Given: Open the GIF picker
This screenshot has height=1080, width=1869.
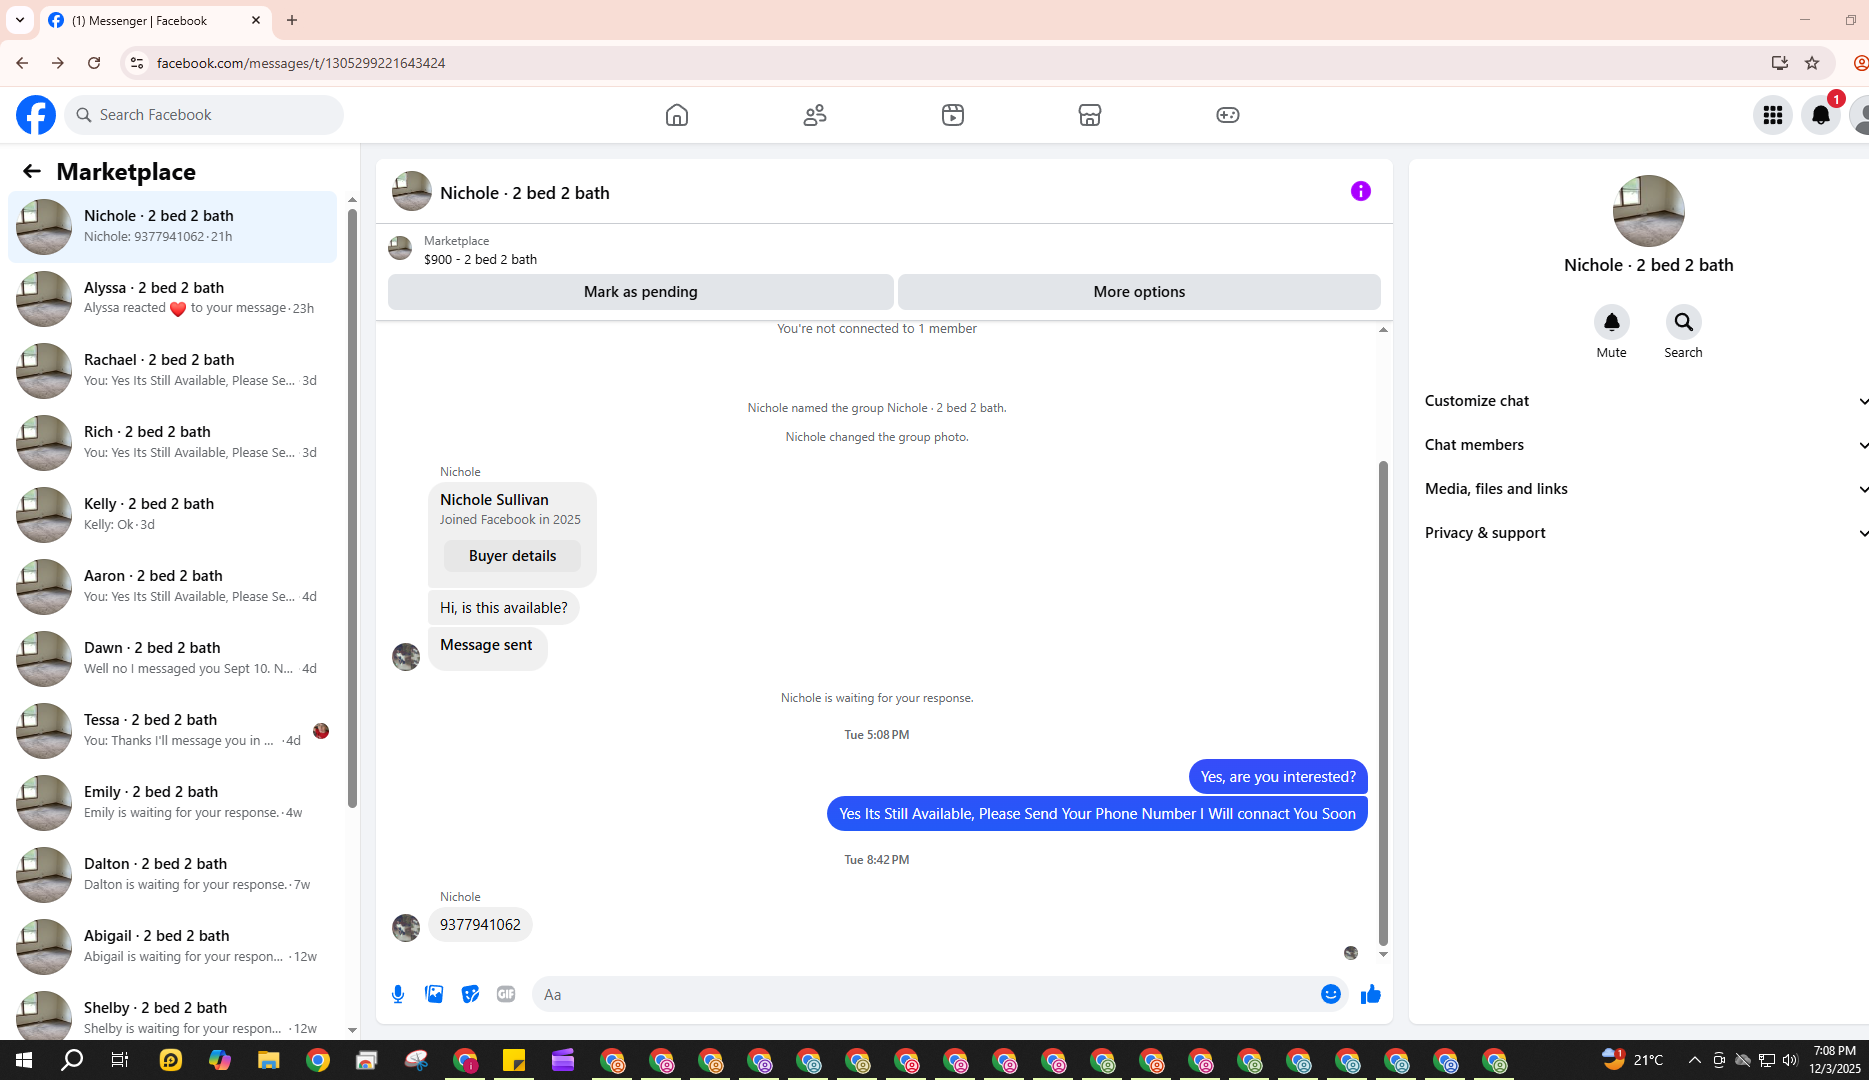Looking at the screenshot, I should [506, 994].
